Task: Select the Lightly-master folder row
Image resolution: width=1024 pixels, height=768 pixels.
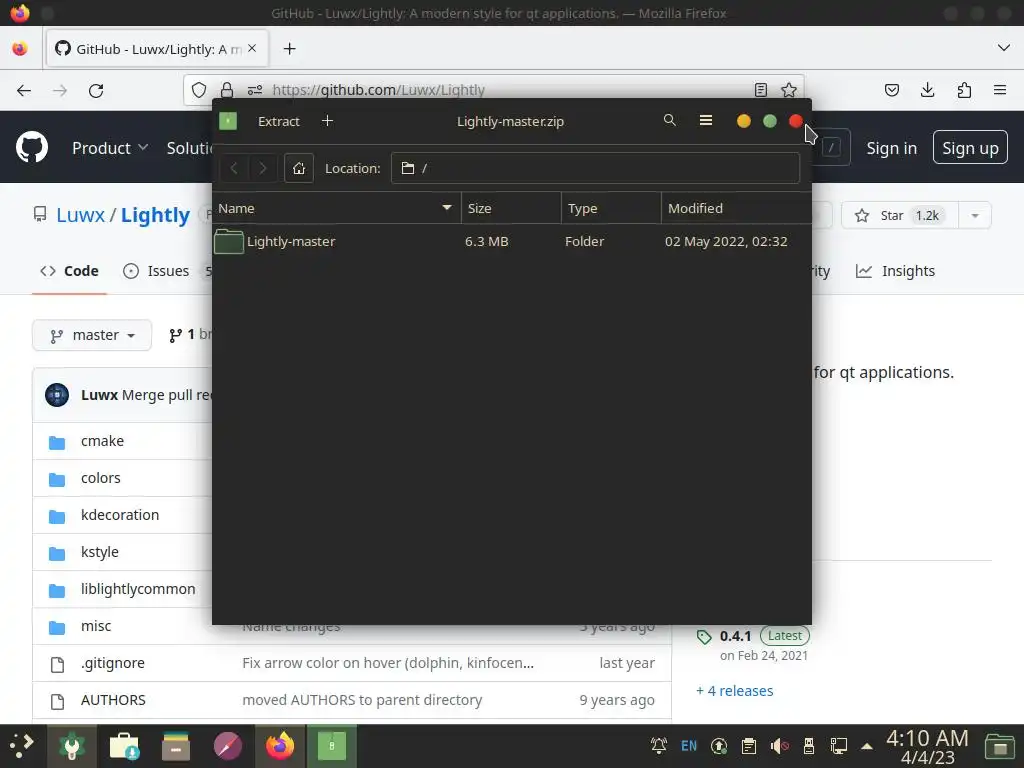Action: point(511,242)
